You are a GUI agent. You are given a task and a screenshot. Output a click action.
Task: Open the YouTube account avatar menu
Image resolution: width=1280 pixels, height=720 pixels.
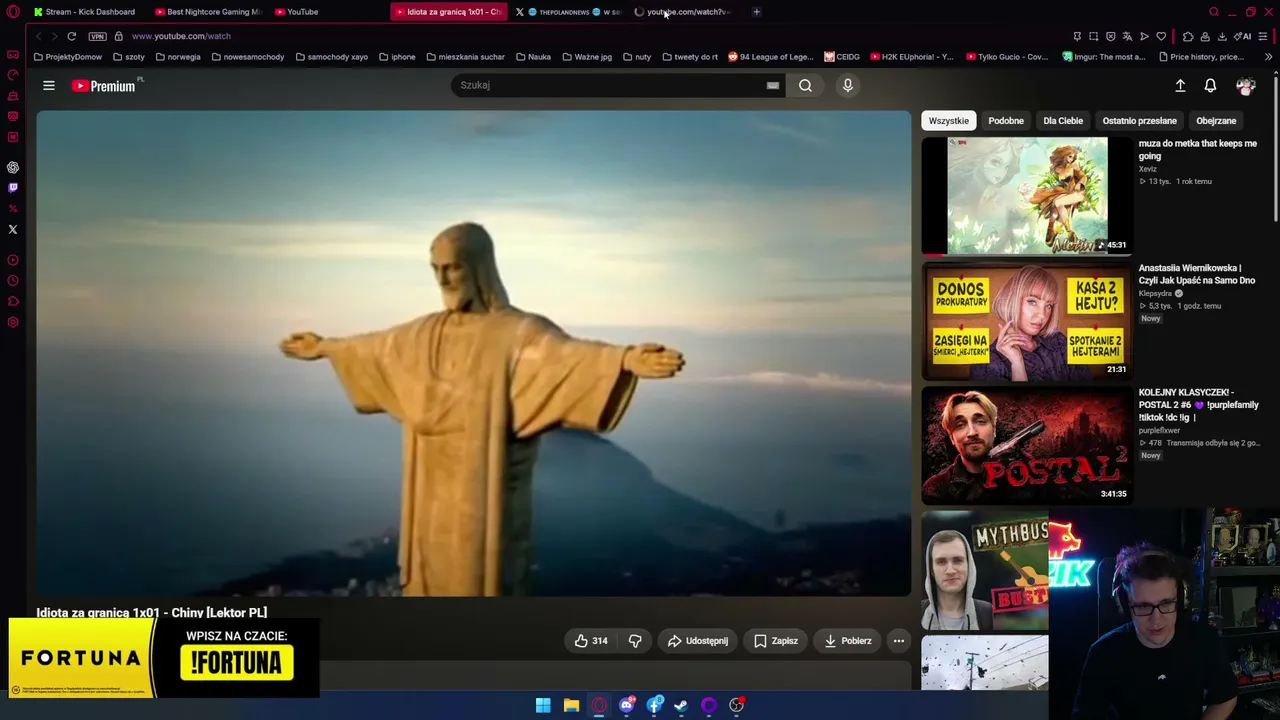1245,86
